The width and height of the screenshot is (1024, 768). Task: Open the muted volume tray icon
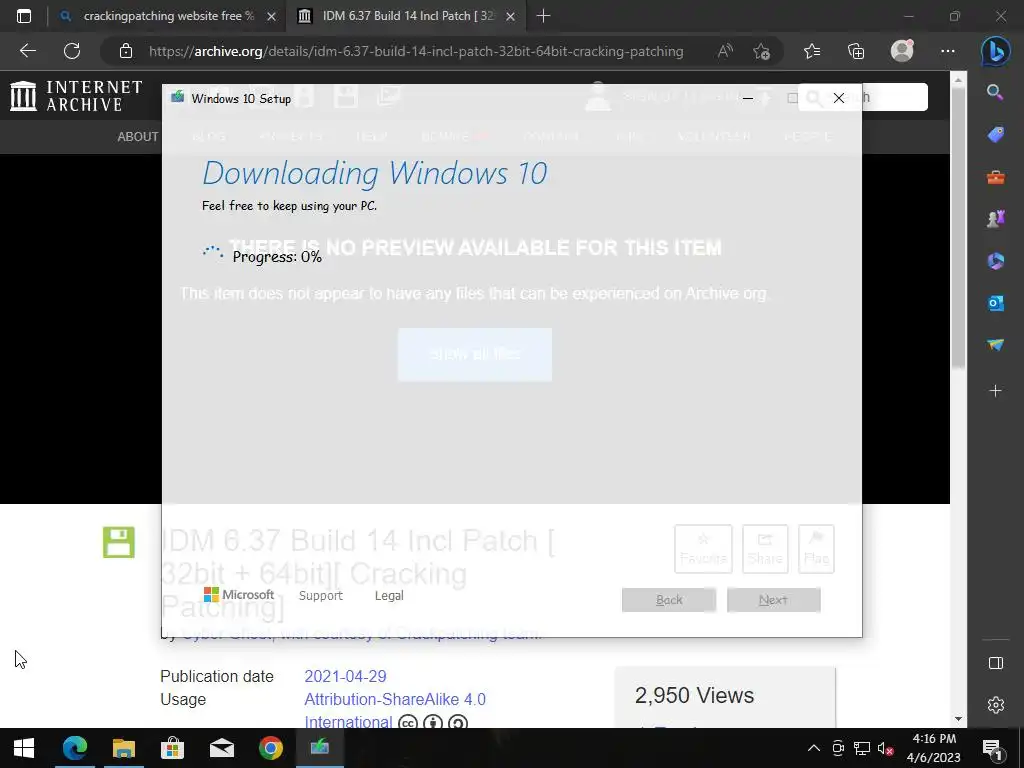[886, 748]
